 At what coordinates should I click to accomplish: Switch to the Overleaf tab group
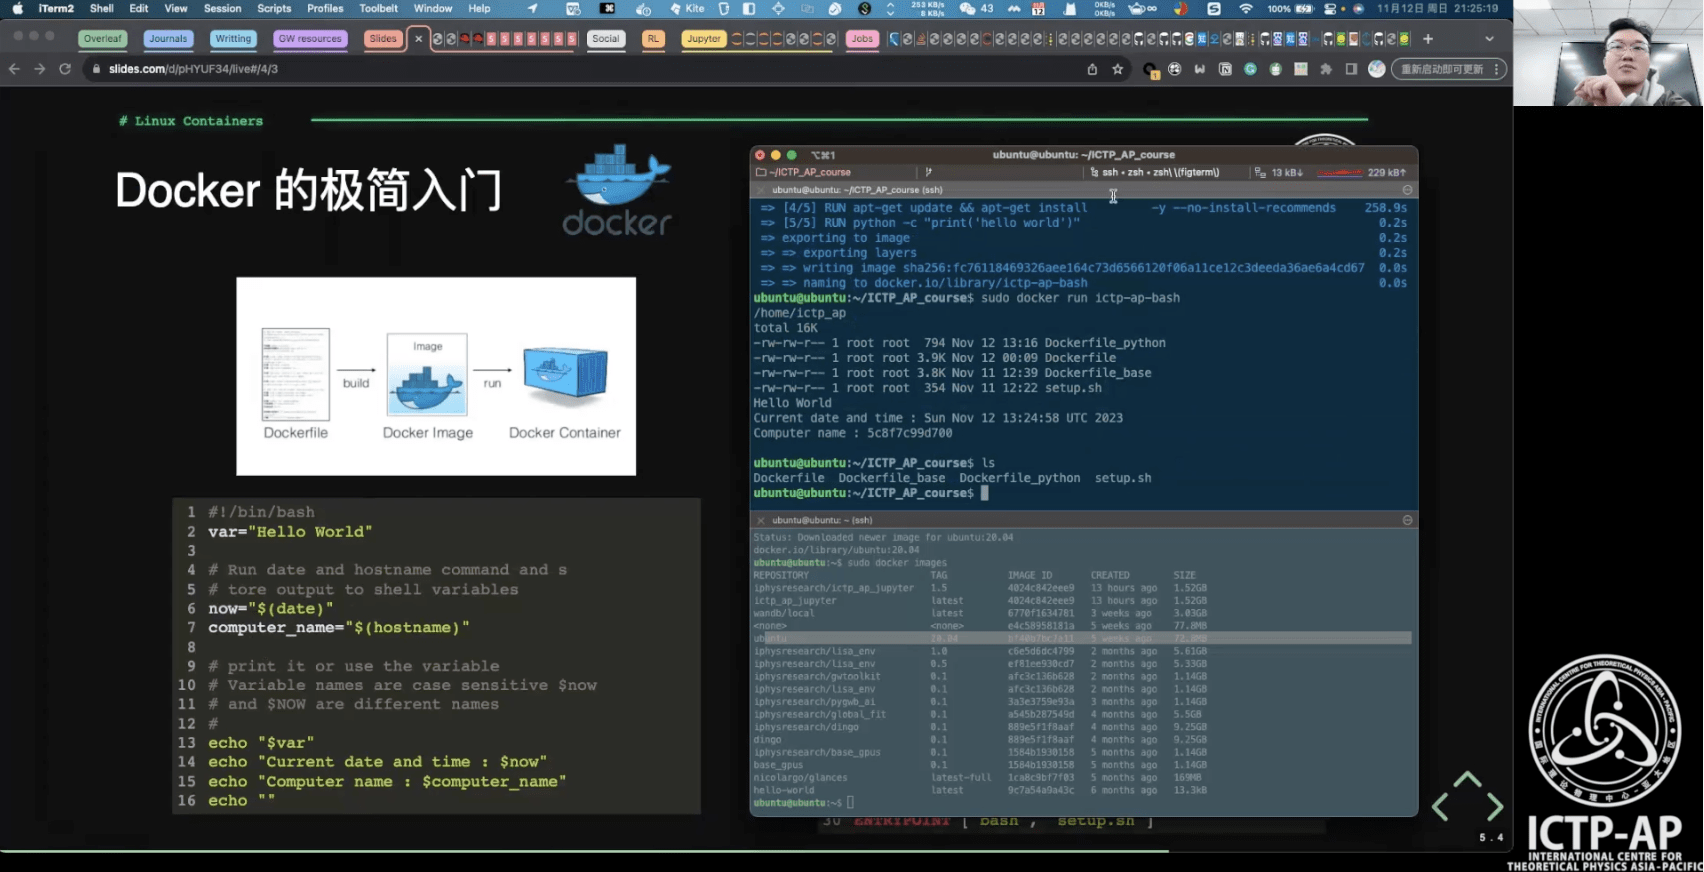[102, 39]
